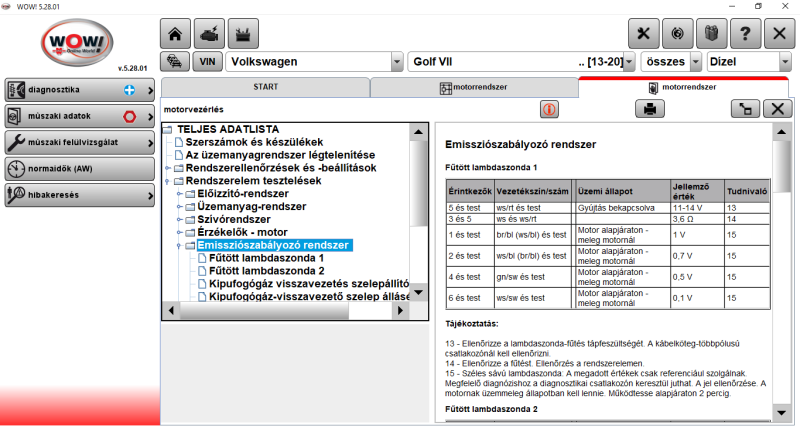Click the 'Gyújtás bekapcsolva' cell
Screen dimensions: 800x426
click(x=622, y=208)
